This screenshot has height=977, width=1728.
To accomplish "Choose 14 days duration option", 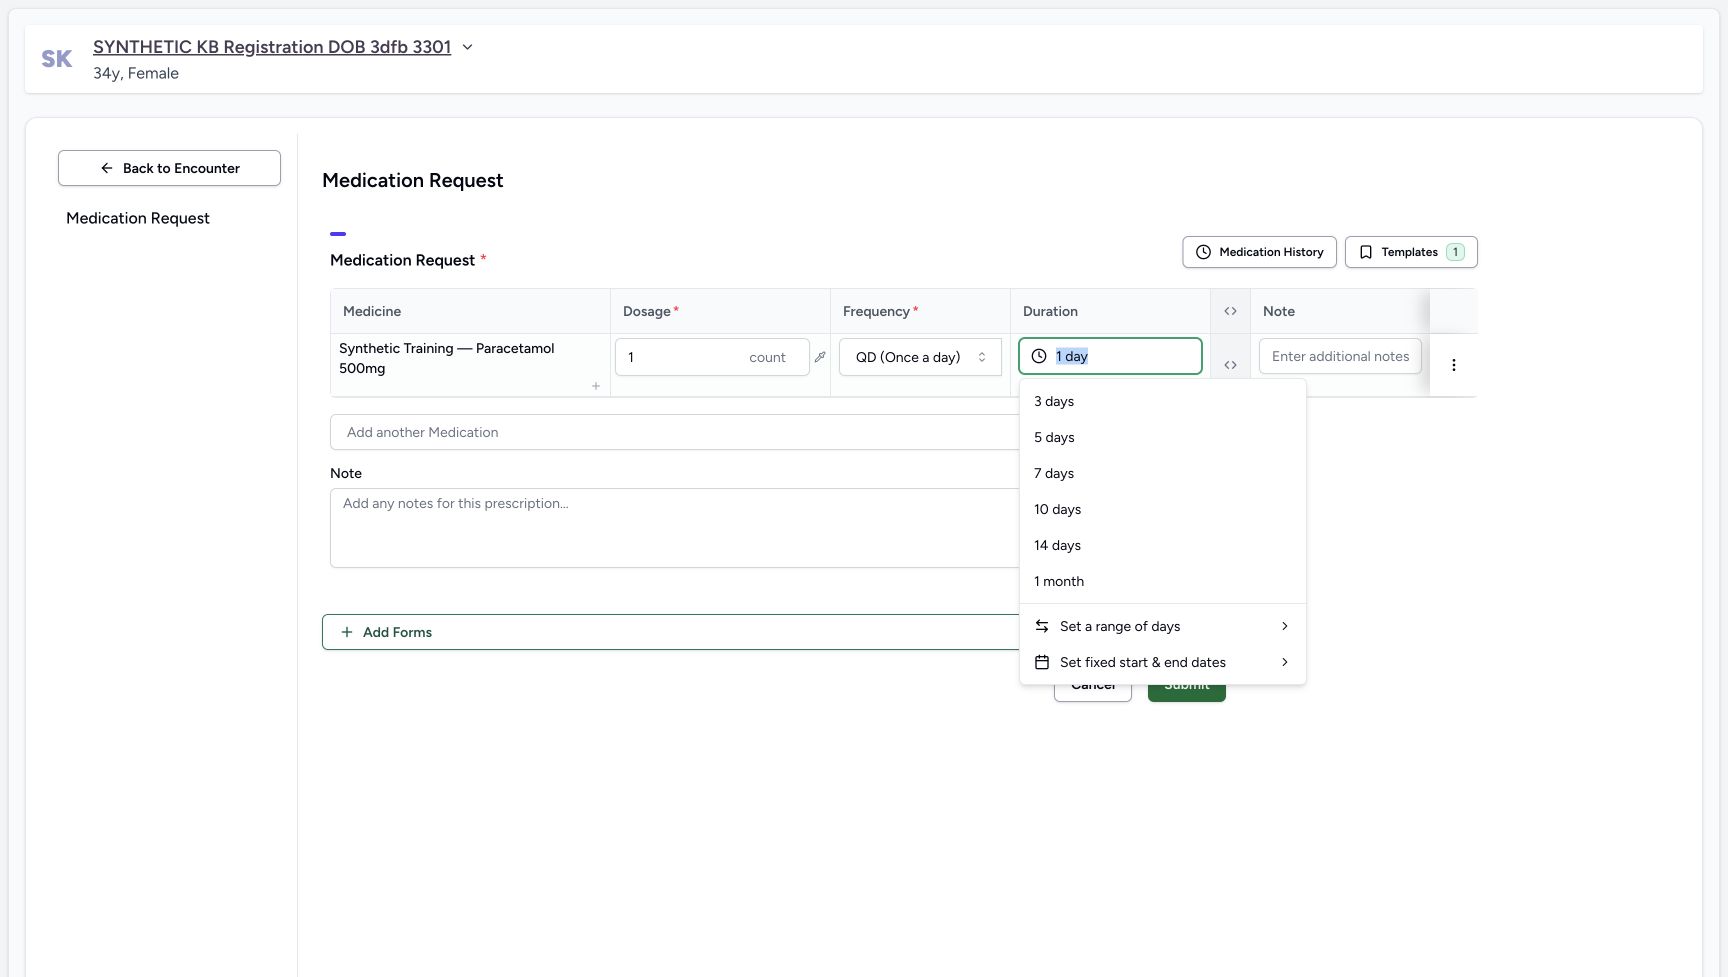I will coord(1163,545).
